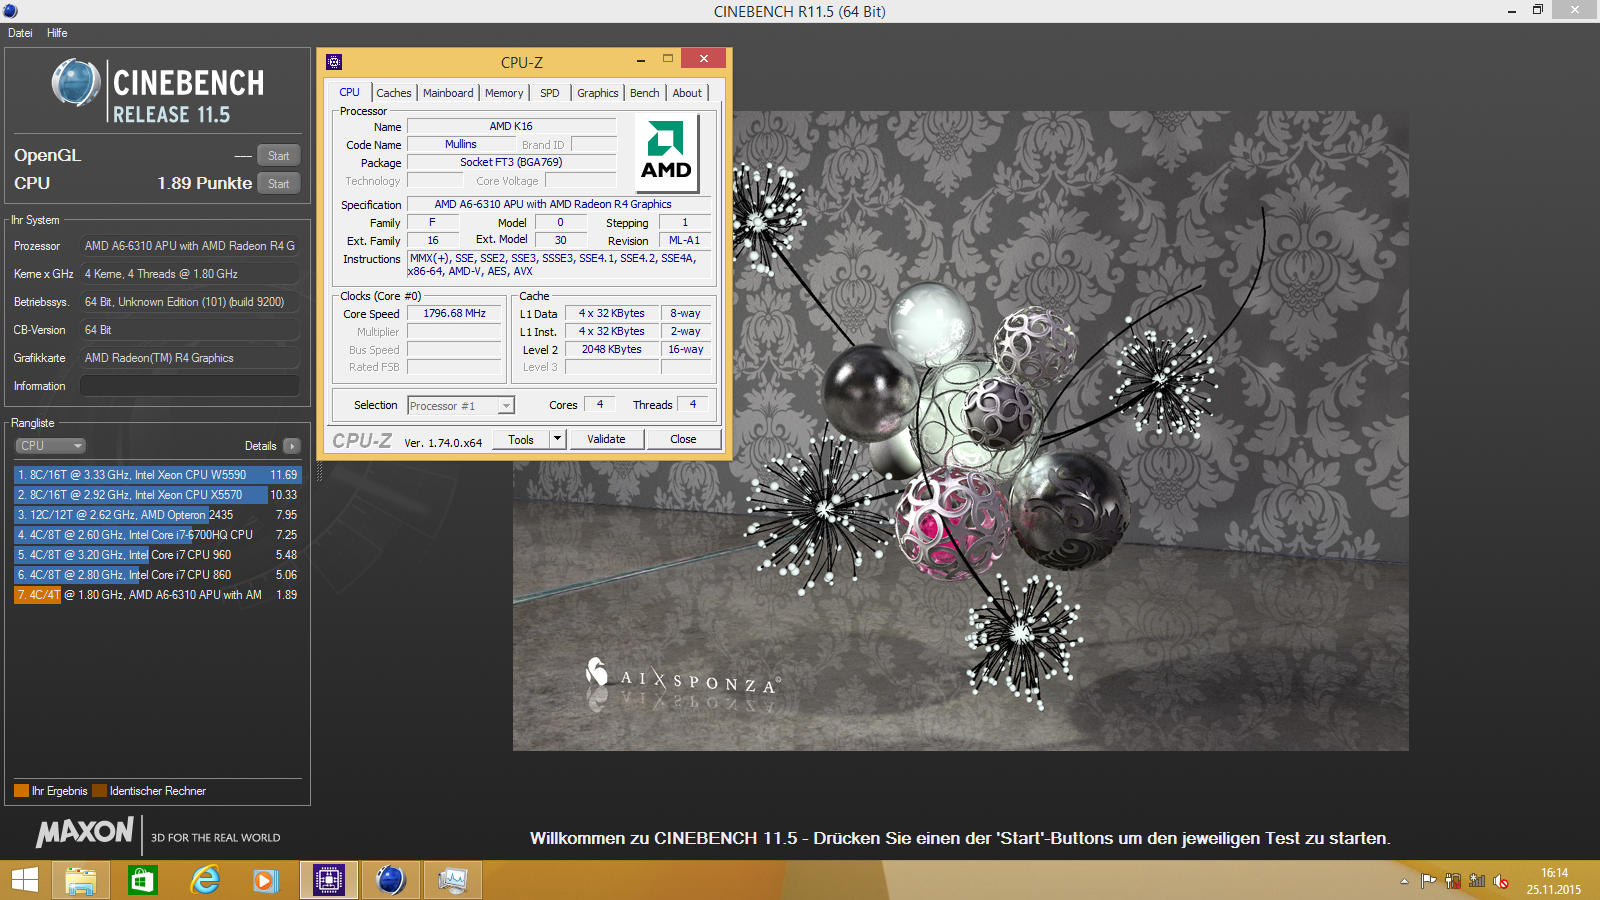This screenshot has width=1600, height=900.
Task: Click the battery power tray icon
Action: click(x=1453, y=881)
